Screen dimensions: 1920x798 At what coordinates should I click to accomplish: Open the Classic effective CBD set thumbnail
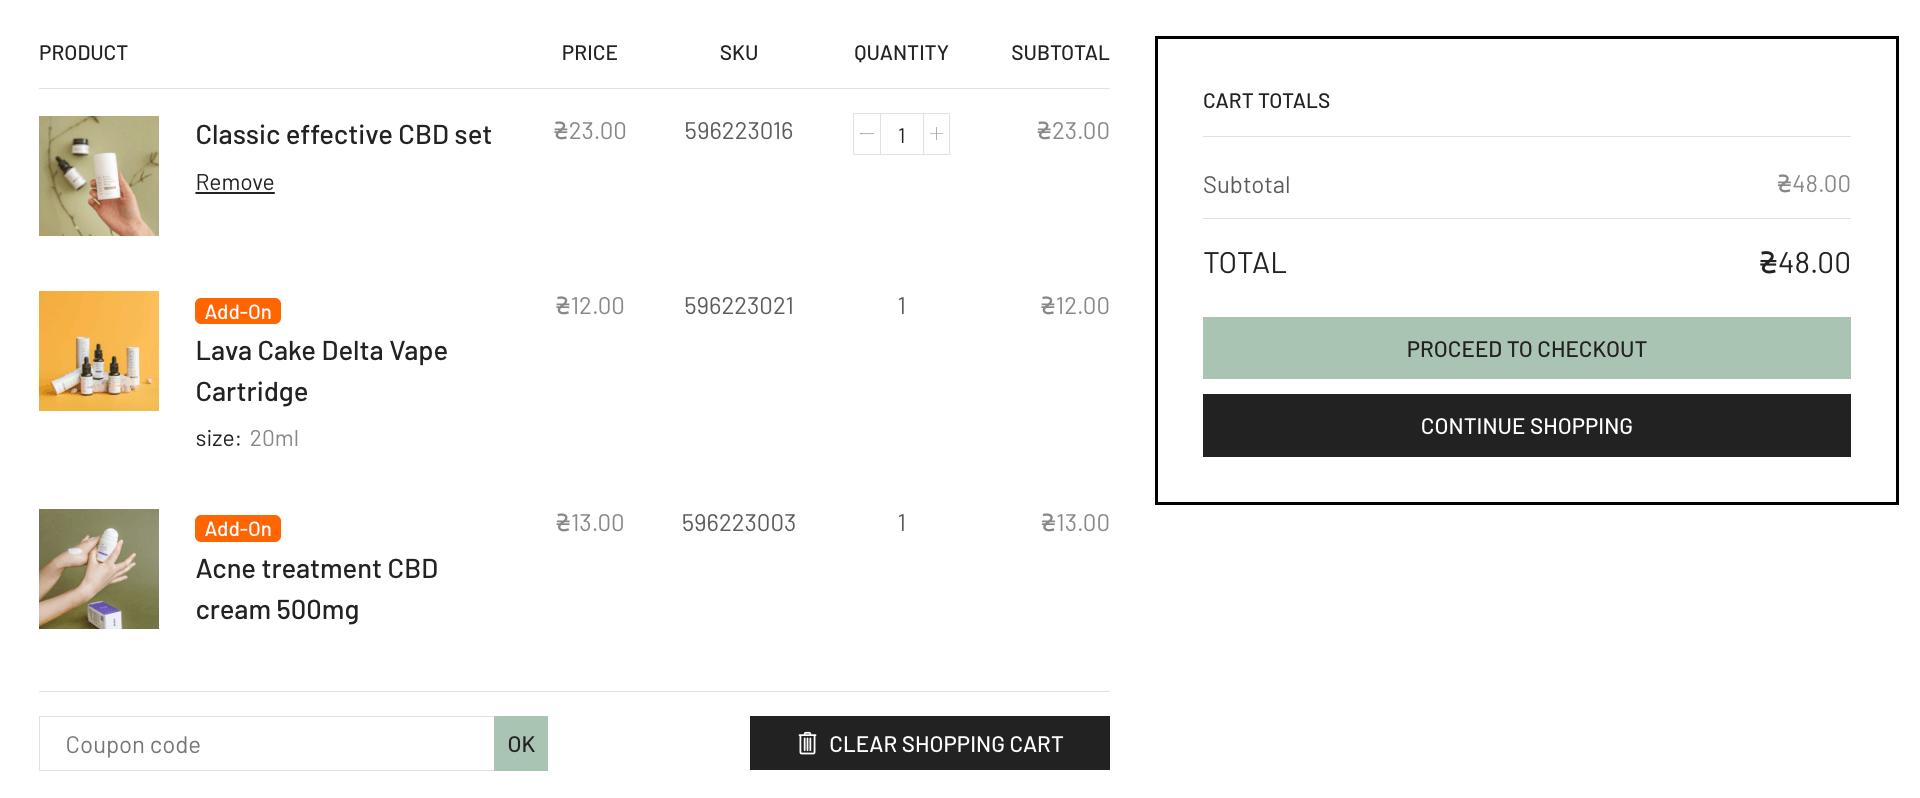(x=99, y=176)
